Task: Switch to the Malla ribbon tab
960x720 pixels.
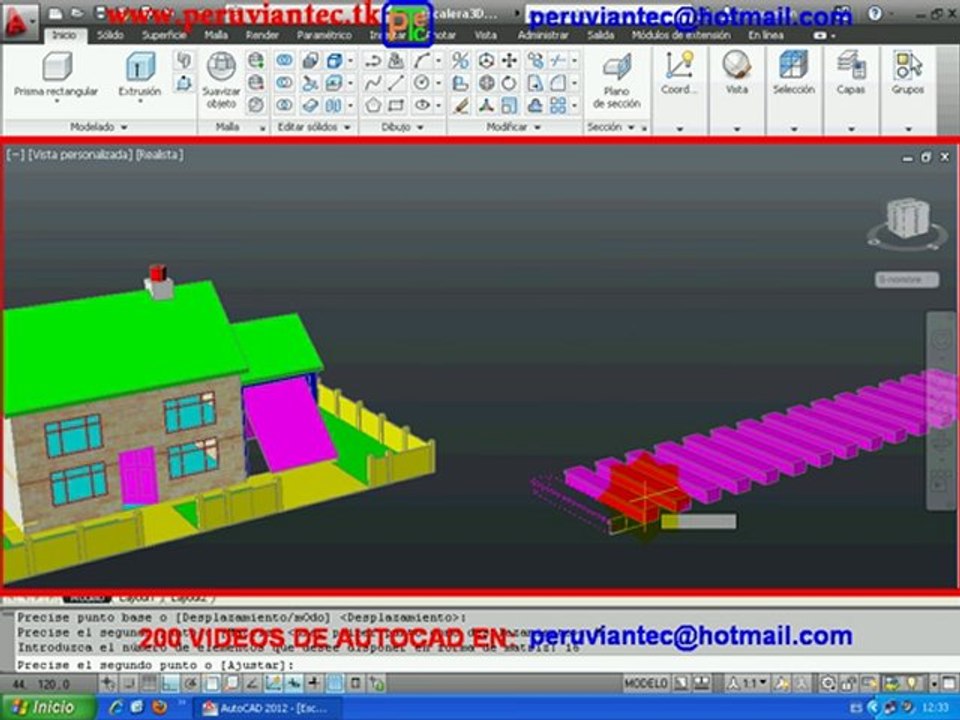Action: pyautogui.click(x=216, y=36)
